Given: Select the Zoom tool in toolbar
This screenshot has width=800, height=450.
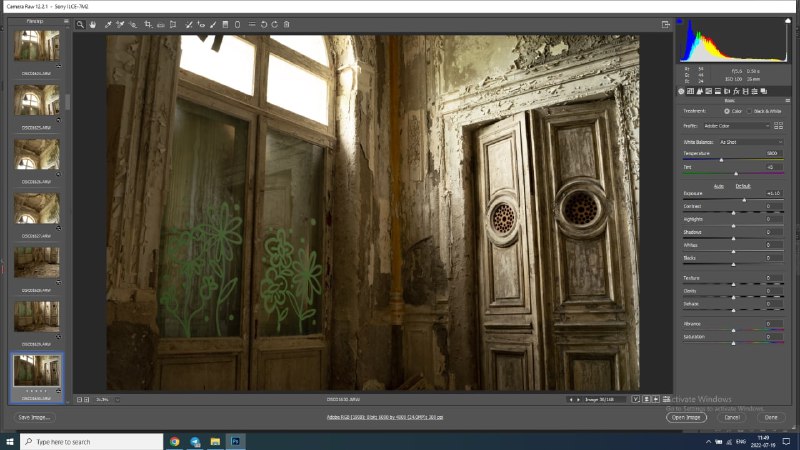Looking at the screenshot, I should pos(80,24).
